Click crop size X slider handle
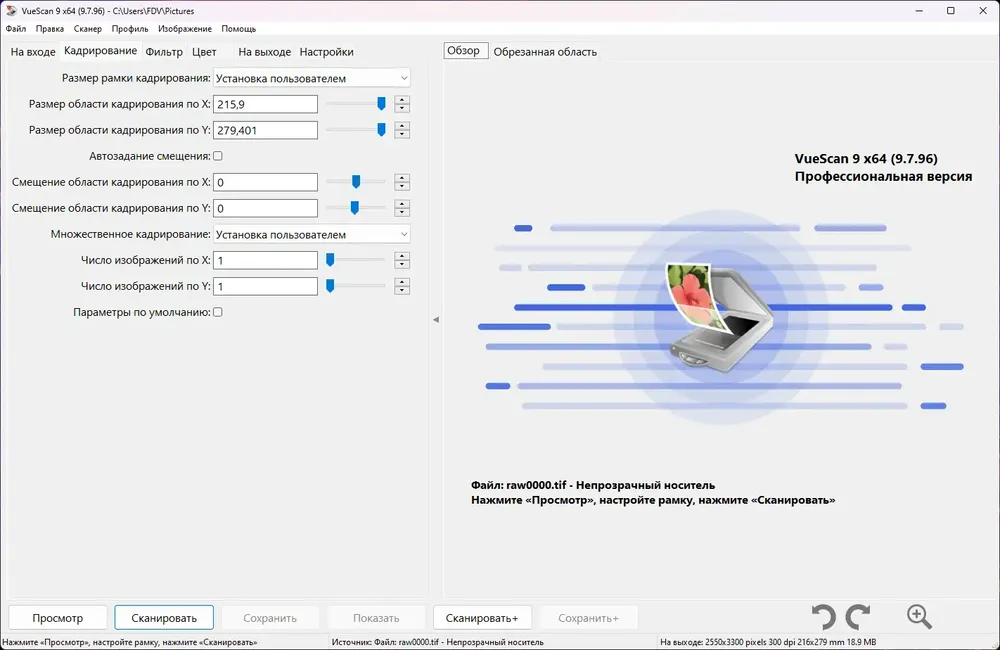Image resolution: width=1000 pixels, height=650 pixels. pos(381,103)
